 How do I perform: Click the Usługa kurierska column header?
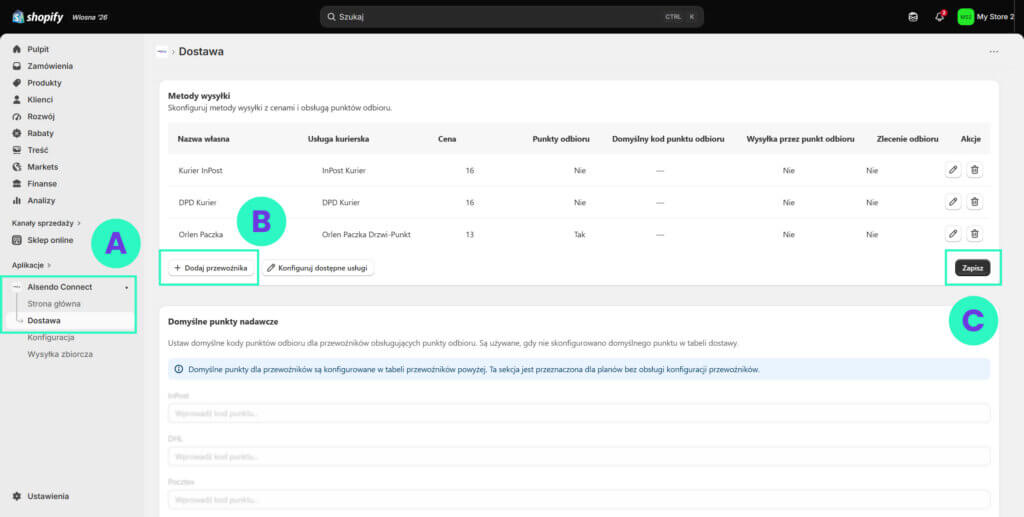pos(338,139)
